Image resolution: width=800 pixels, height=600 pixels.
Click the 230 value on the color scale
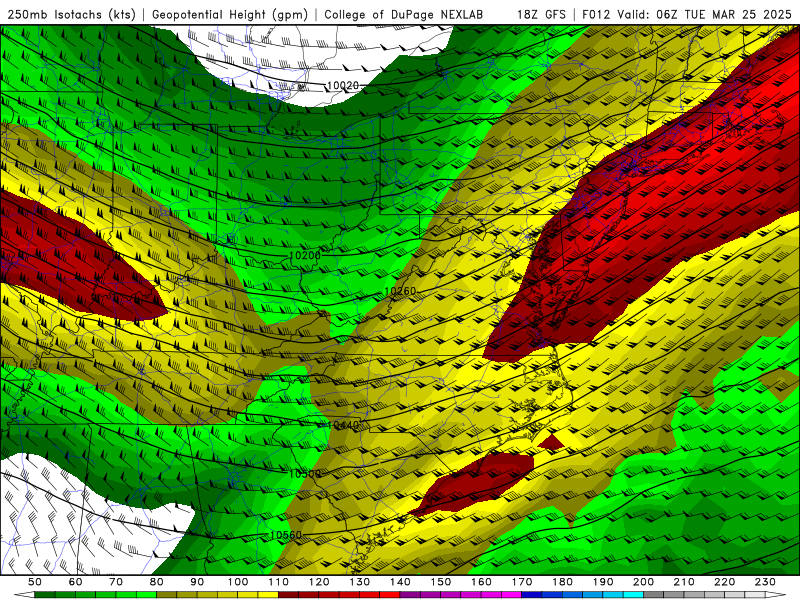tap(765, 582)
